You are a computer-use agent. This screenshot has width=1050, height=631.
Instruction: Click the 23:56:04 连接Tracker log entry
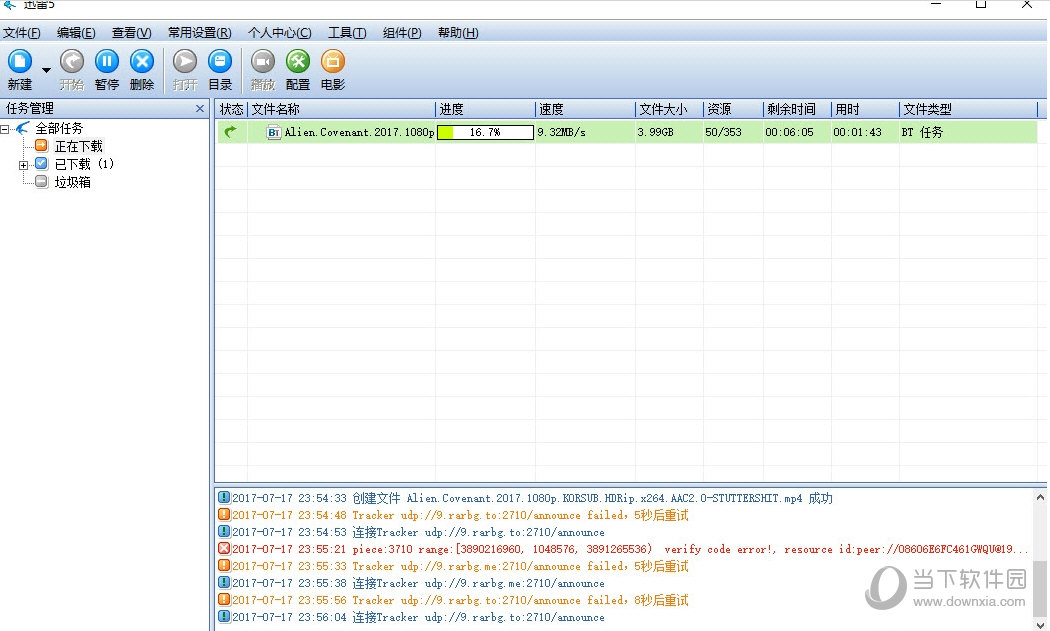tap(418, 618)
